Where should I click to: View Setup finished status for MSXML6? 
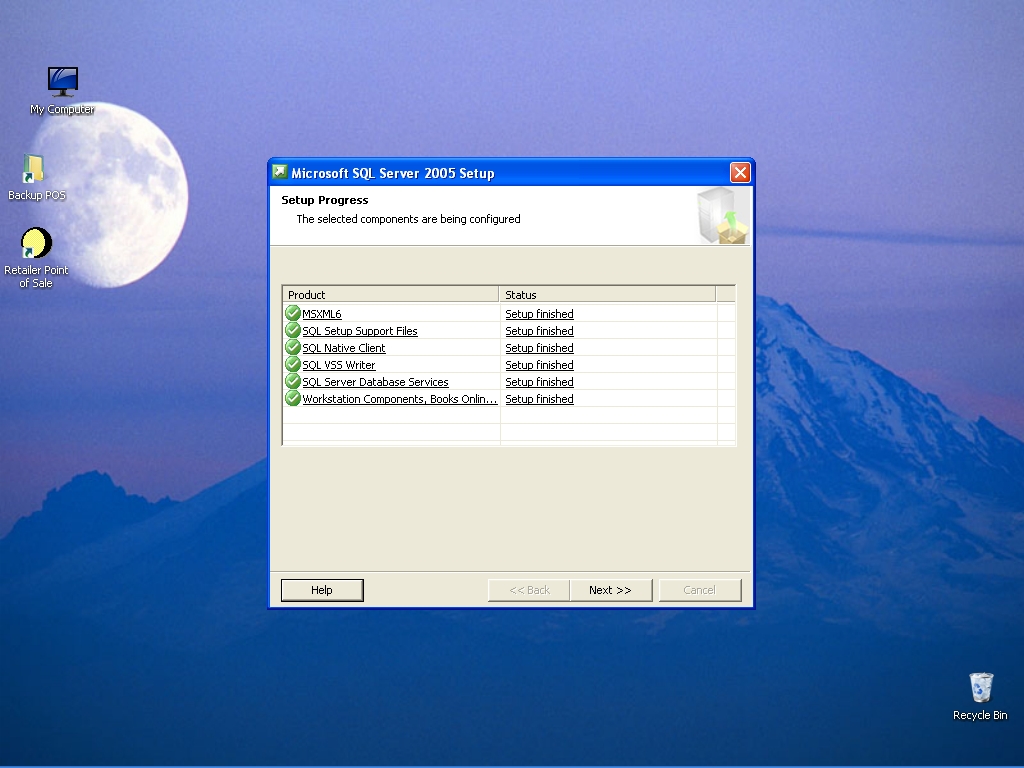pos(539,314)
